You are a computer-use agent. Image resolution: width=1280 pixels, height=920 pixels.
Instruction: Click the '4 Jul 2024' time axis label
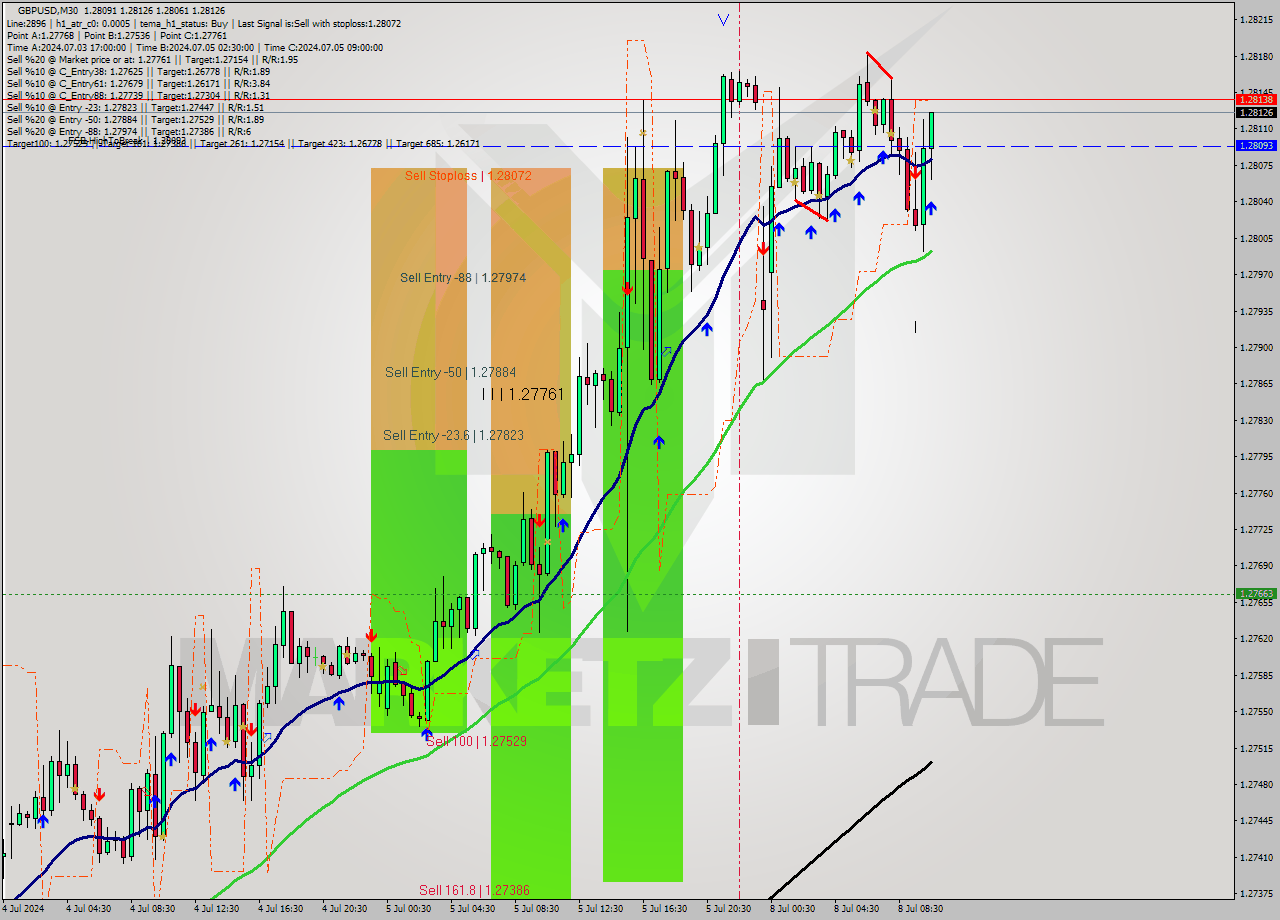24,909
